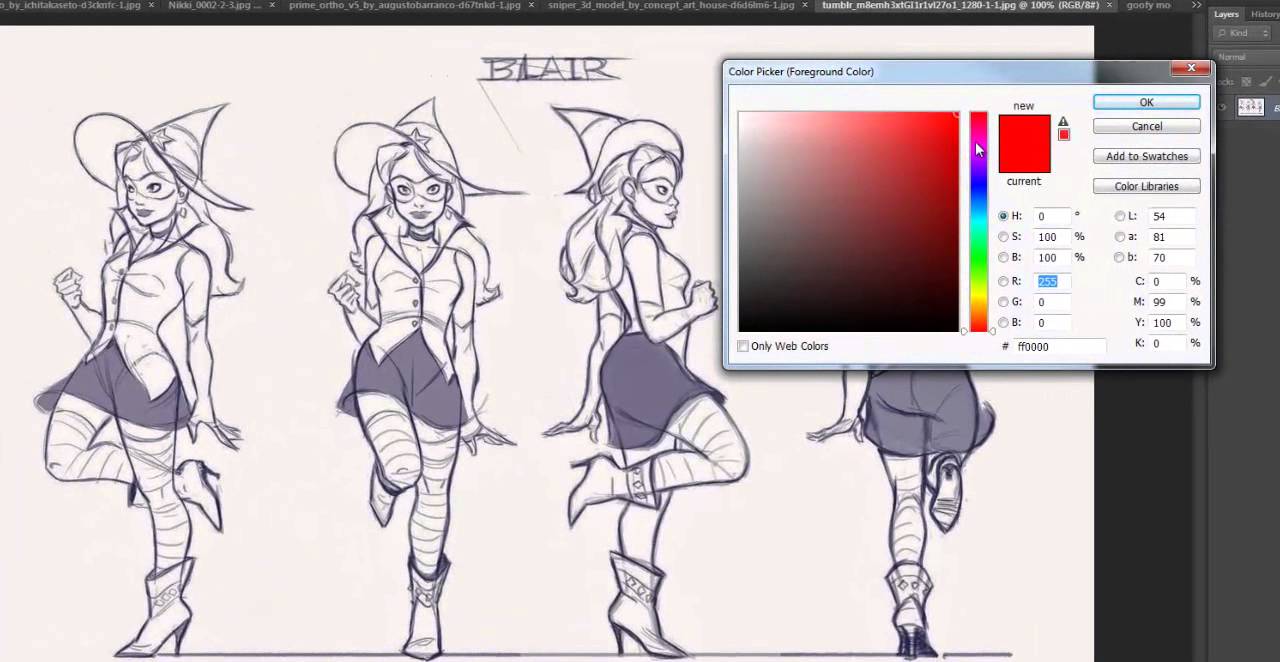
Task: Click the small in-gamut color square
Action: click(x=1063, y=135)
